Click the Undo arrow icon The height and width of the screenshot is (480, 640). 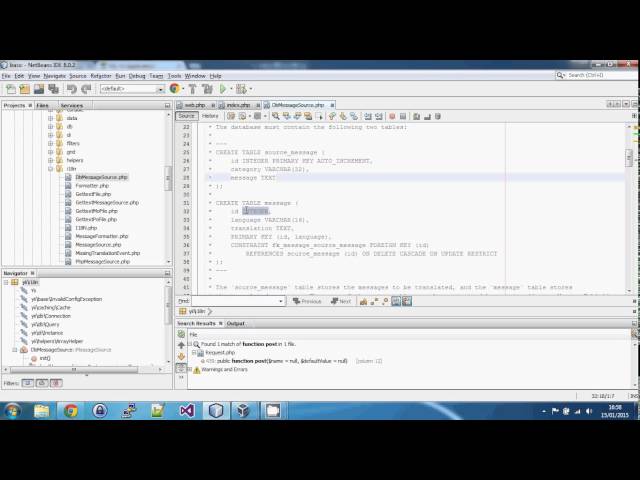coord(72,89)
